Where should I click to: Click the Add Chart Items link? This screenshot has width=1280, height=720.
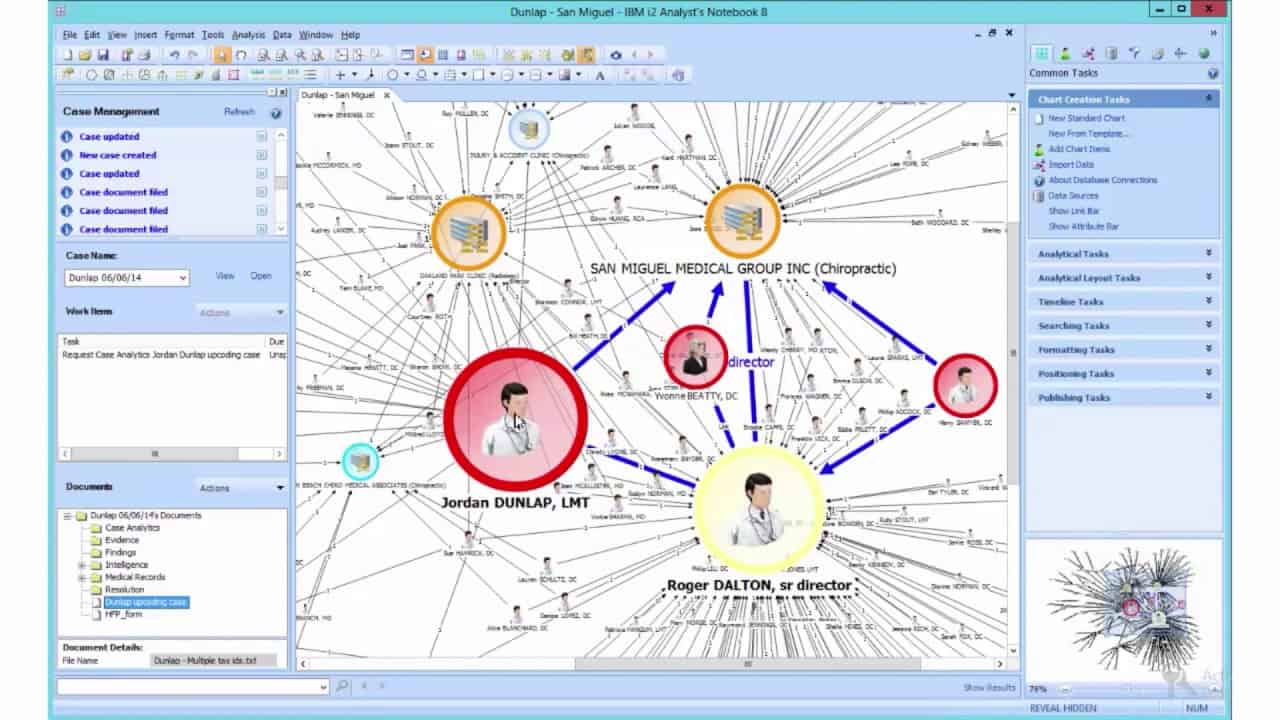1079,149
